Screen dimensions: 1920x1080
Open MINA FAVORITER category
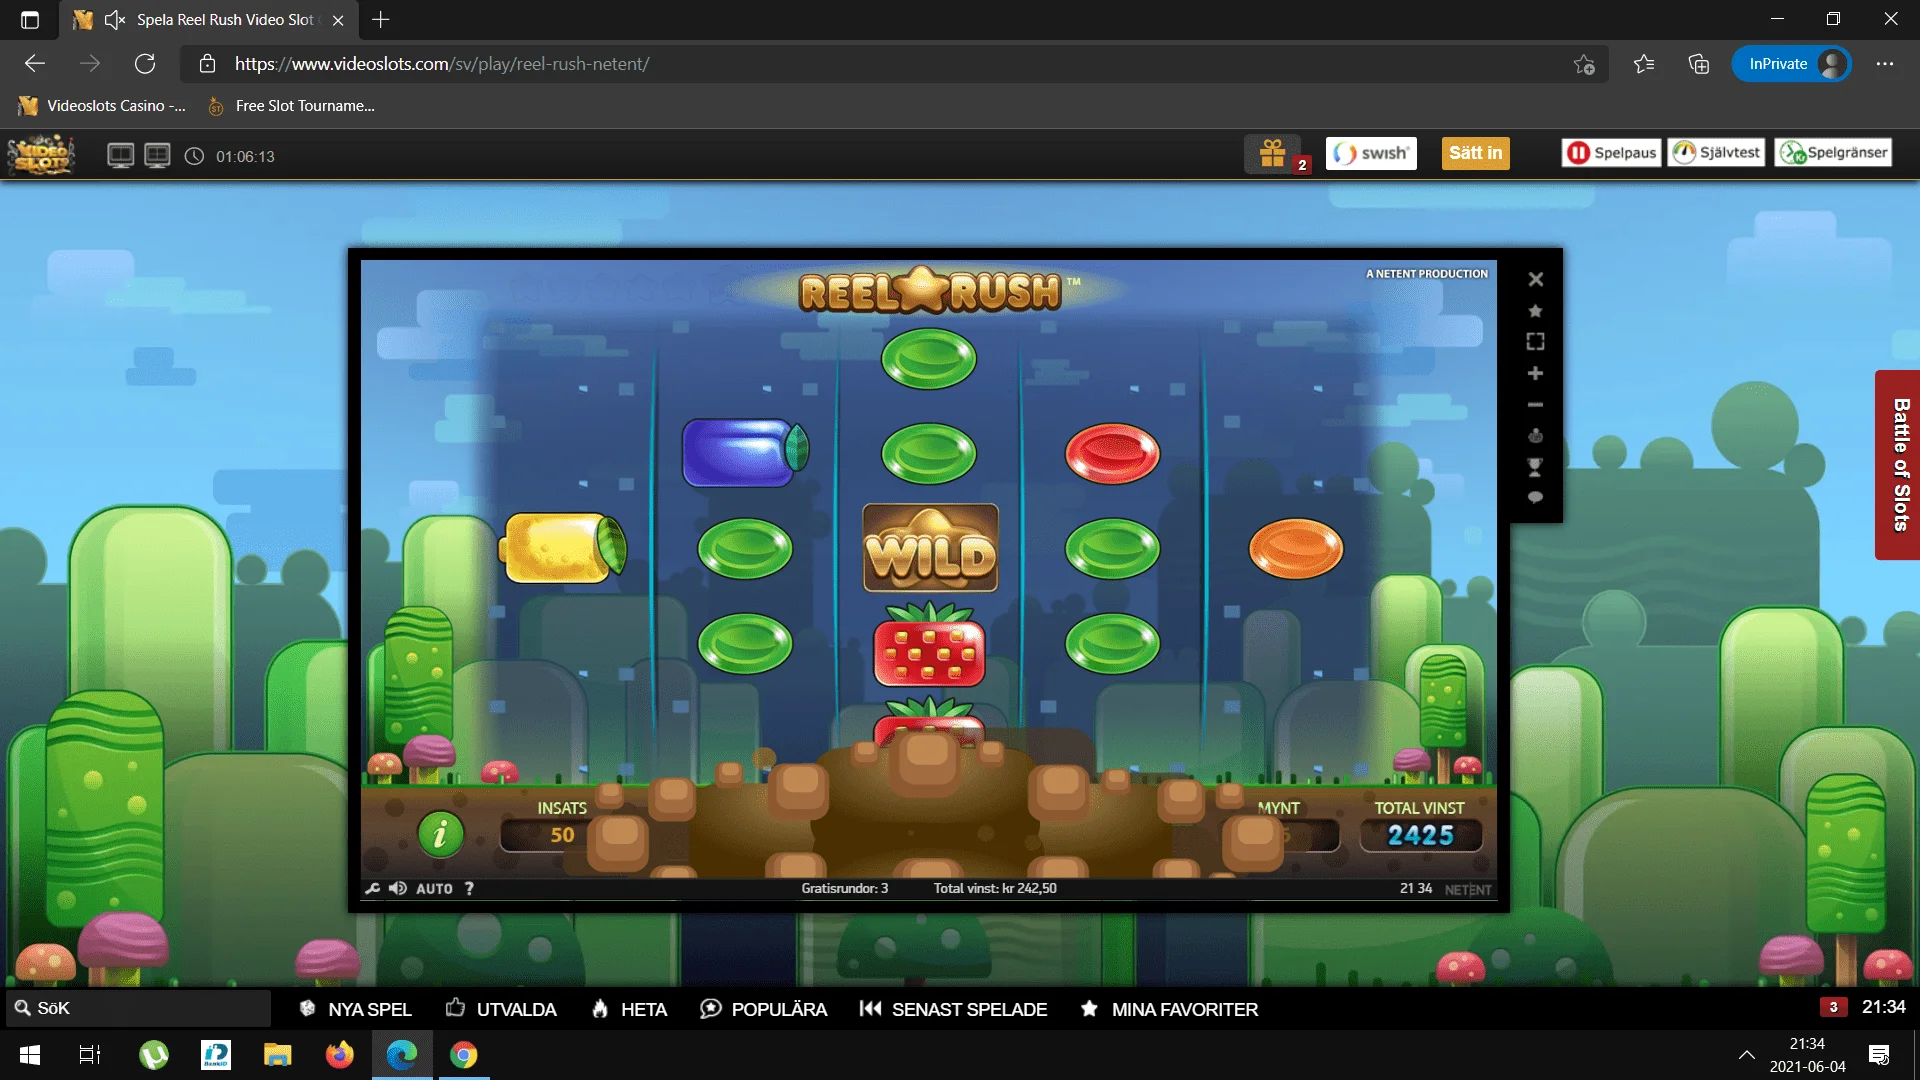[x=1169, y=1009]
